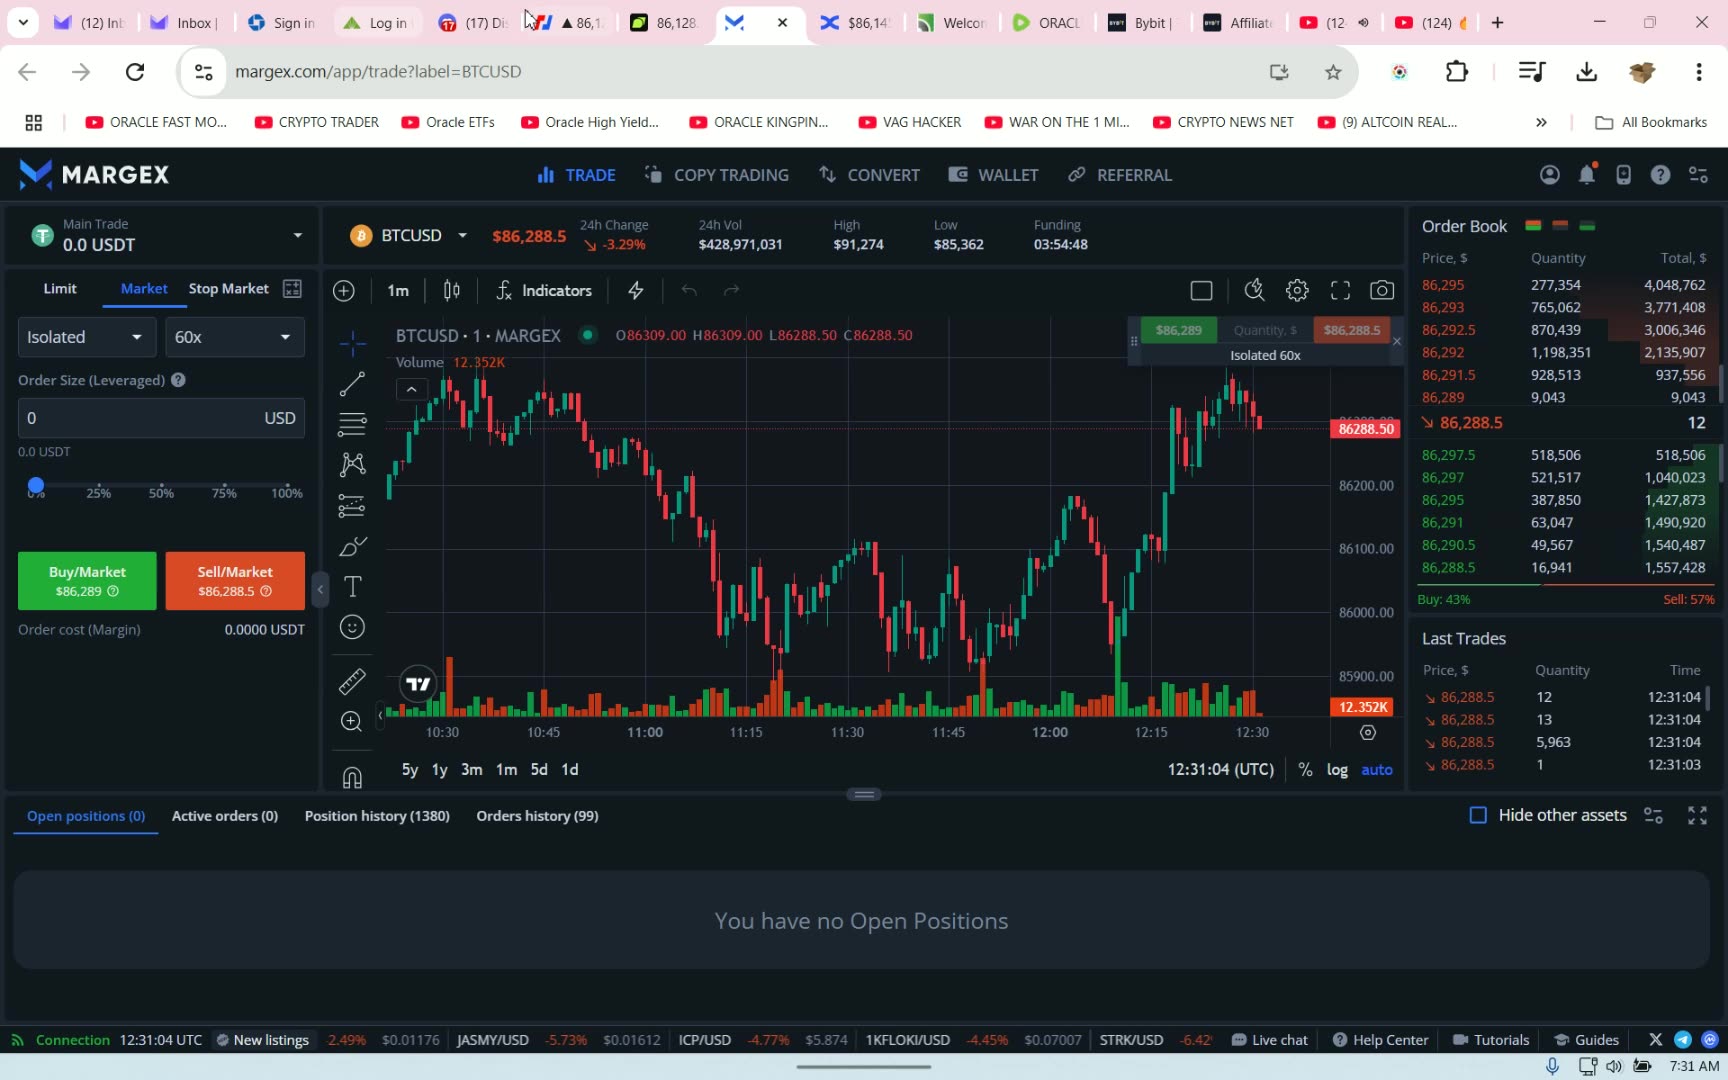Viewport: 1728px width, 1080px height.
Task: Open the emoji icons tool
Action: 352,627
